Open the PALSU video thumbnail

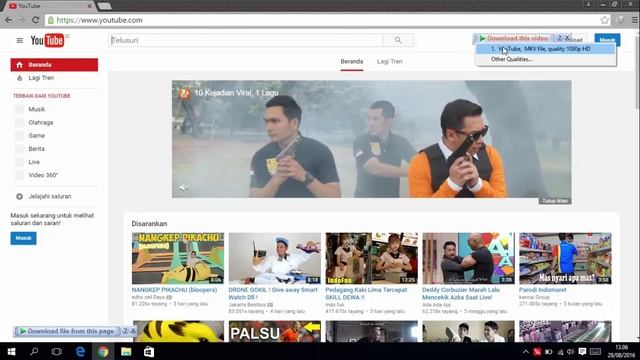pos(275,331)
